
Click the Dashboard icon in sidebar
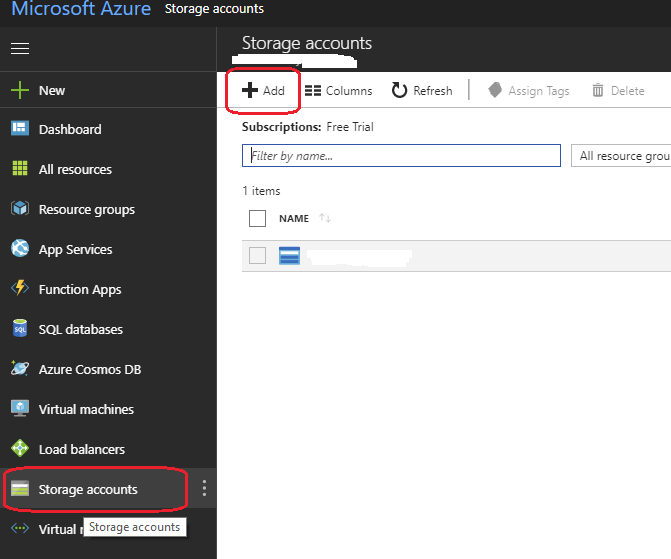20,128
